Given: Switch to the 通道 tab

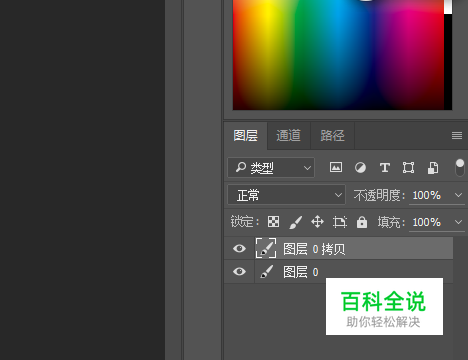Looking at the screenshot, I should pyautogui.click(x=289, y=136).
